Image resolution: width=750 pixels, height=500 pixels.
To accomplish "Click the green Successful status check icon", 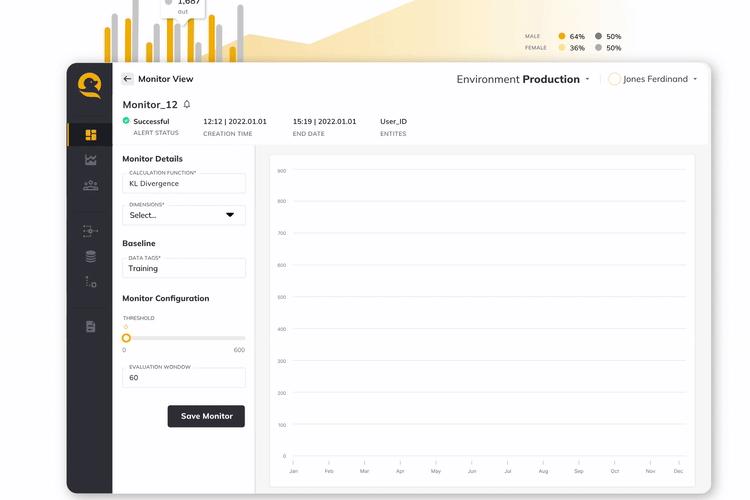I will point(126,121).
